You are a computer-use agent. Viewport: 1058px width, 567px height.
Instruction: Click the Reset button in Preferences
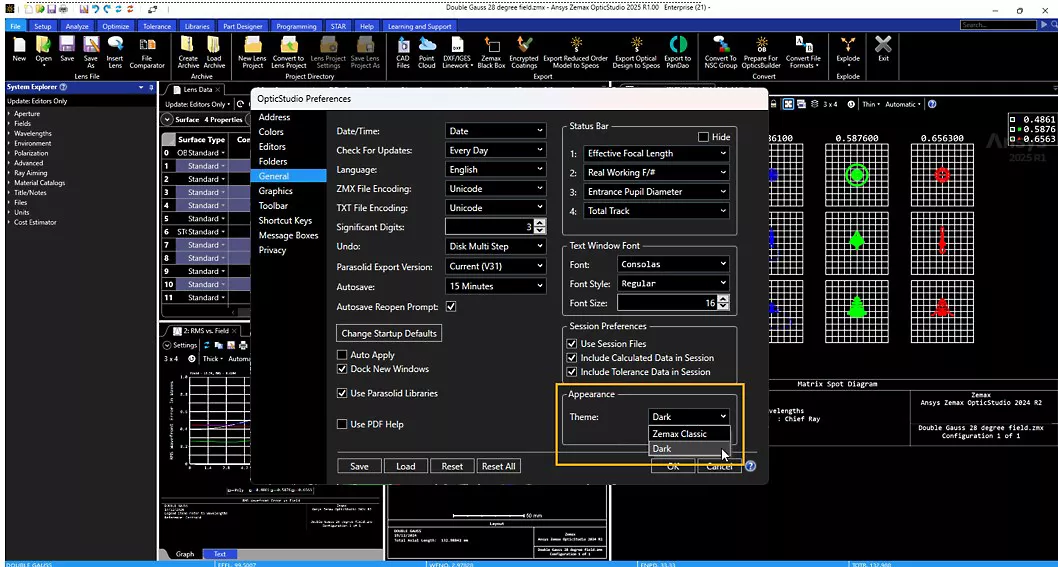coord(452,466)
